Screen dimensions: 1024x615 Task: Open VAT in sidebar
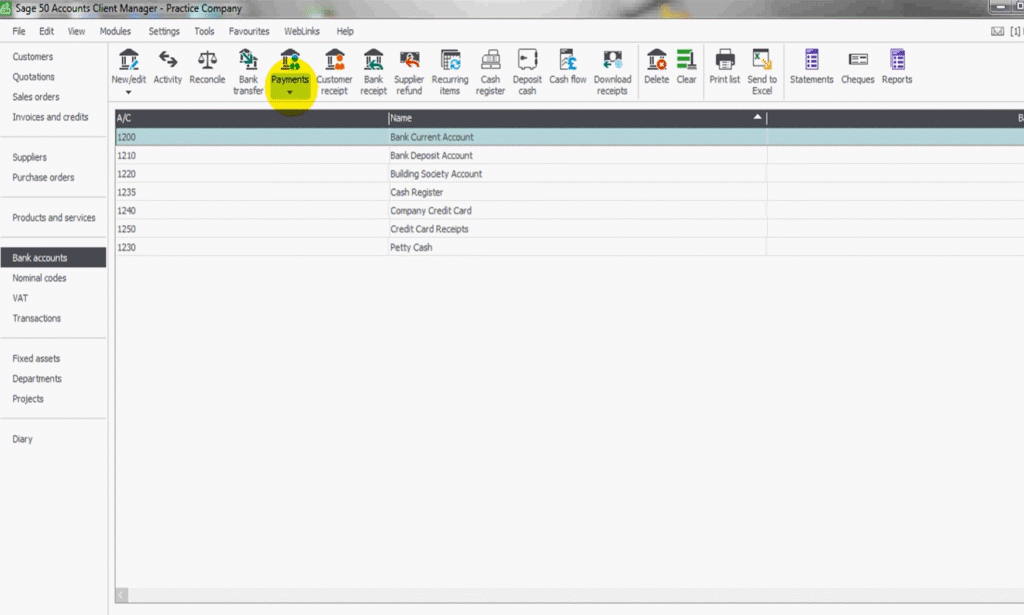[x=20, y=298]
